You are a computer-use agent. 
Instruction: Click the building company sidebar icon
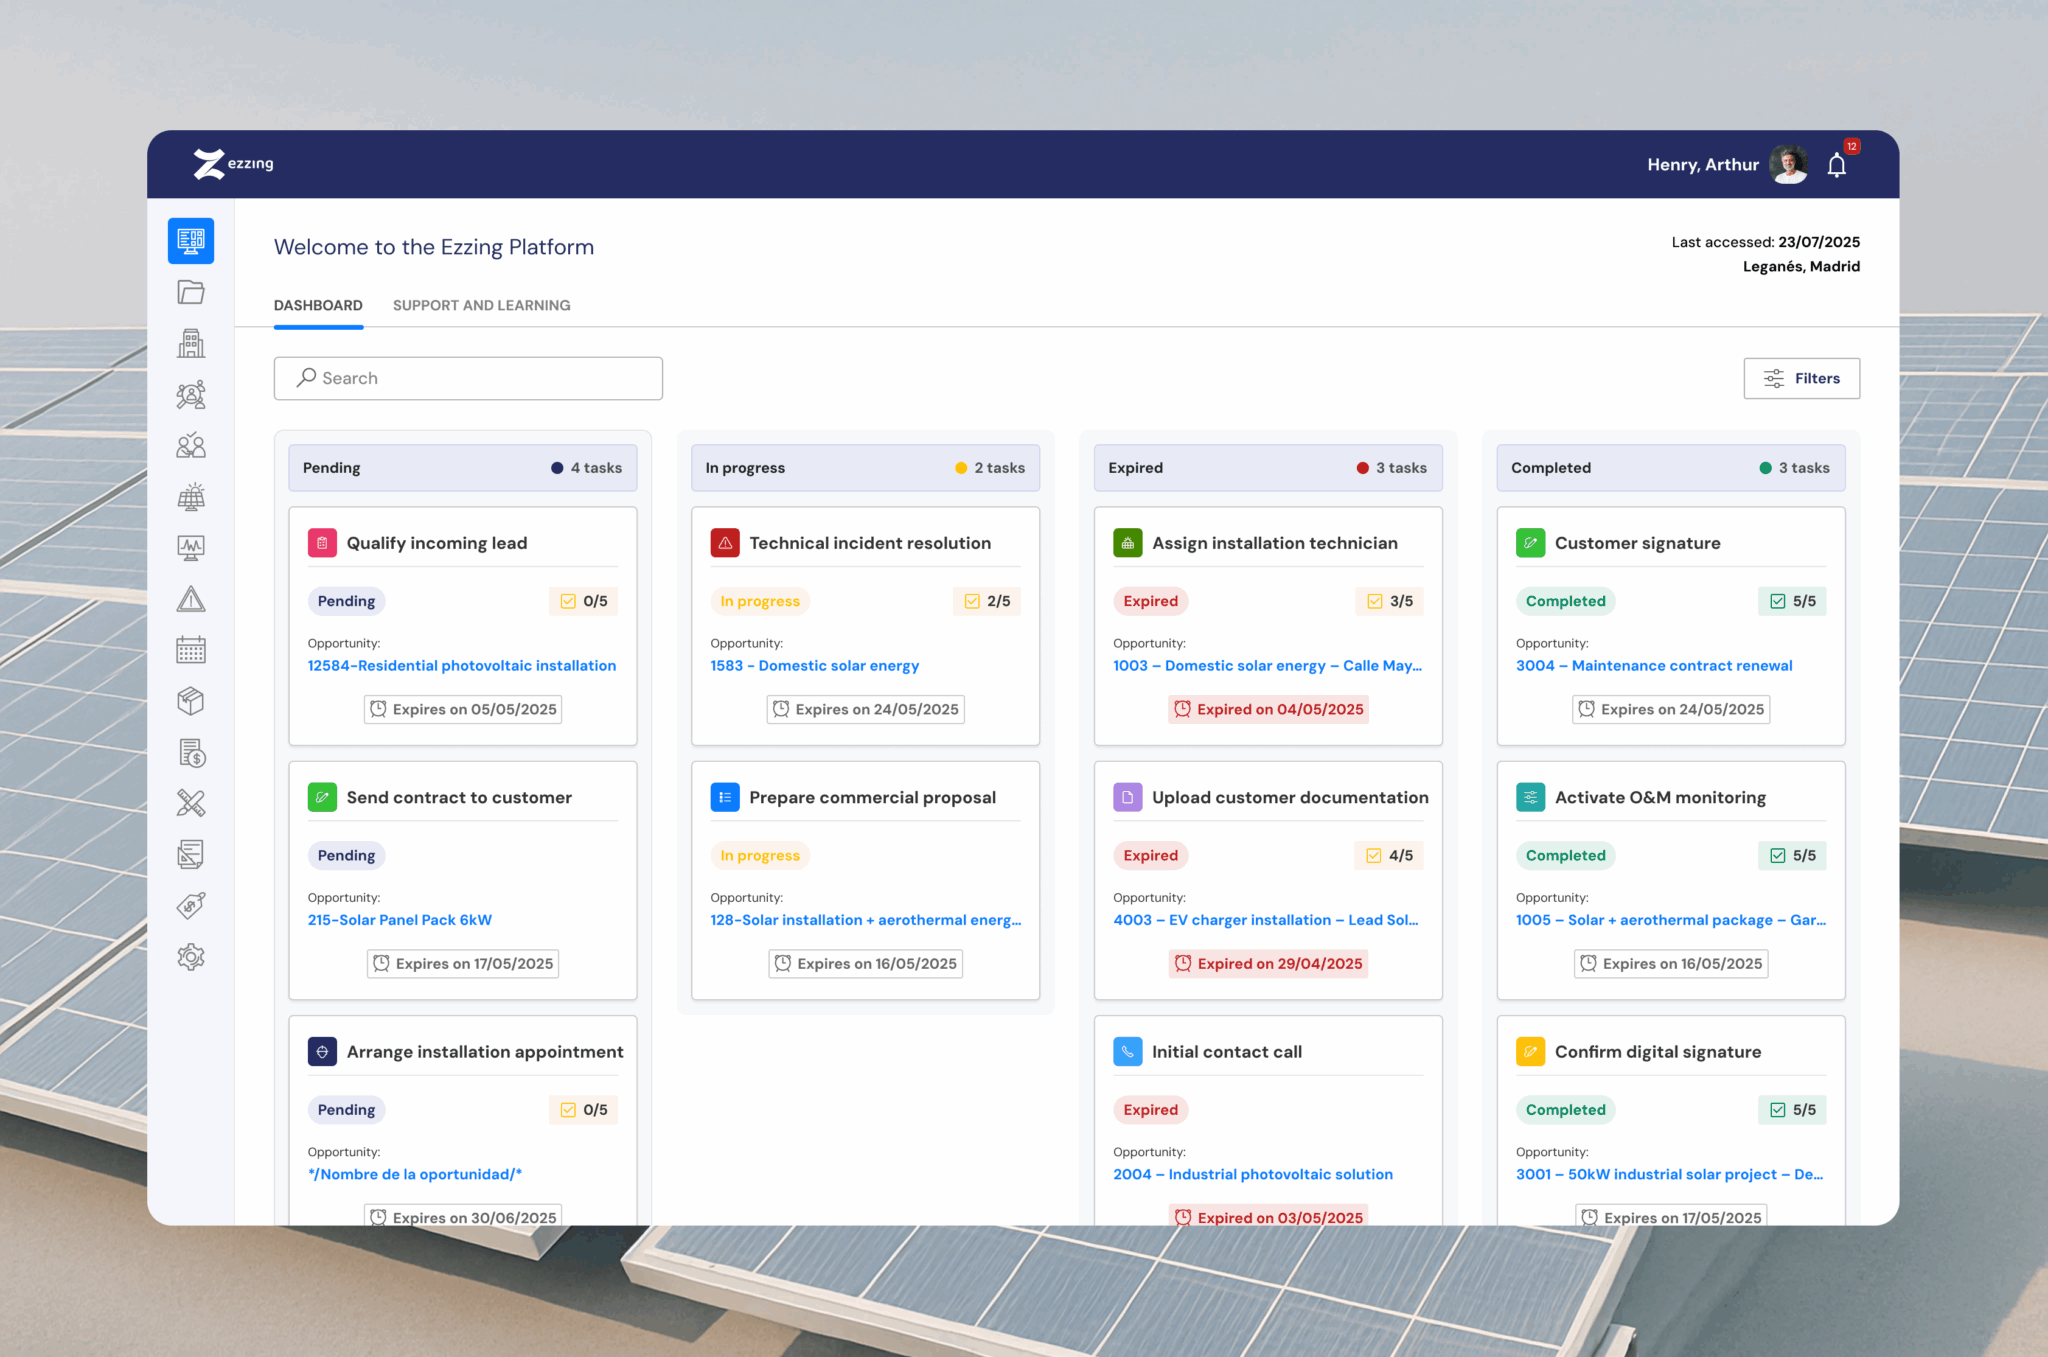[x=191, y=343]
